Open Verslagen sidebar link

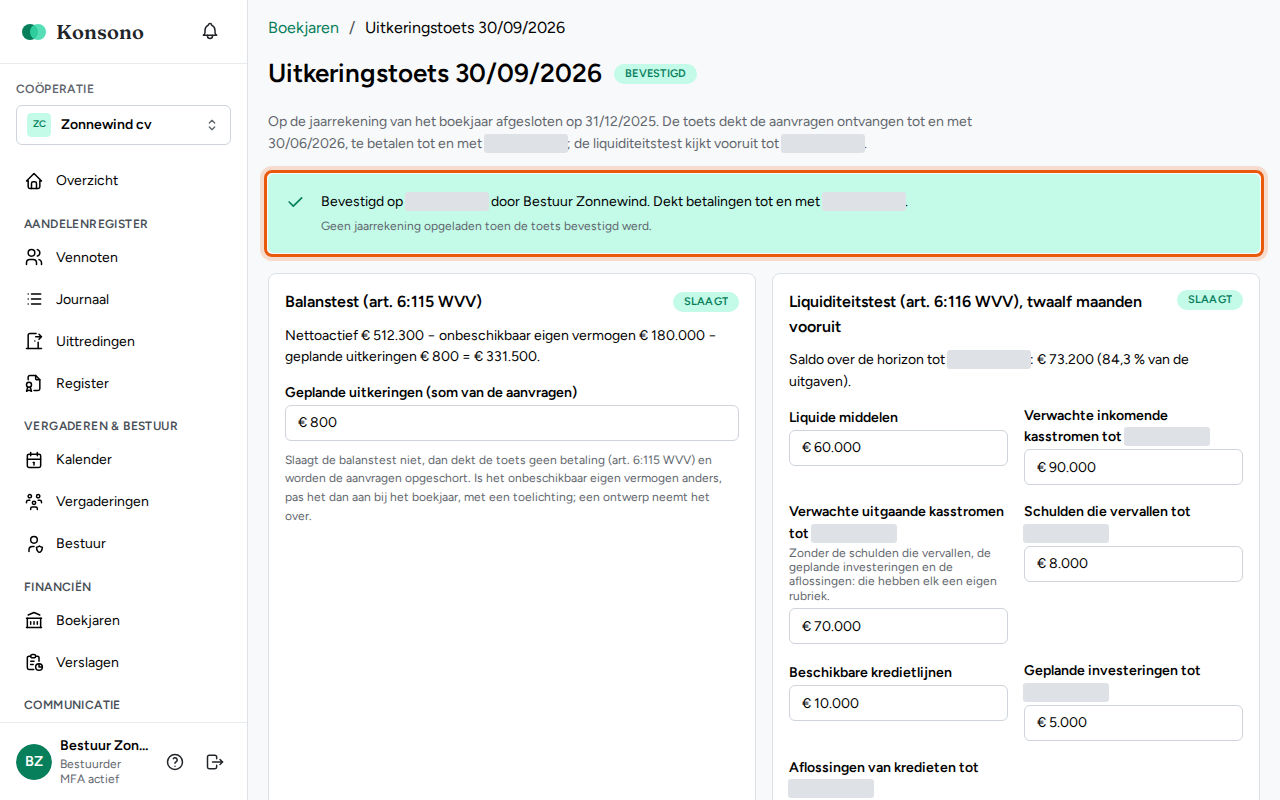(123, 663)
